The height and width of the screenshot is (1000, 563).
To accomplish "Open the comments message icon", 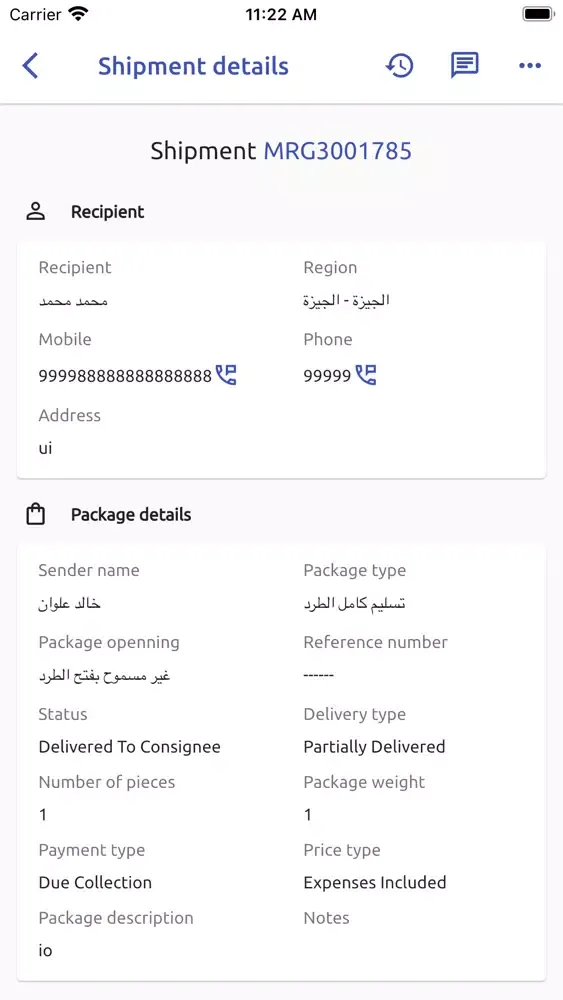I will click(x=465, y=65).
